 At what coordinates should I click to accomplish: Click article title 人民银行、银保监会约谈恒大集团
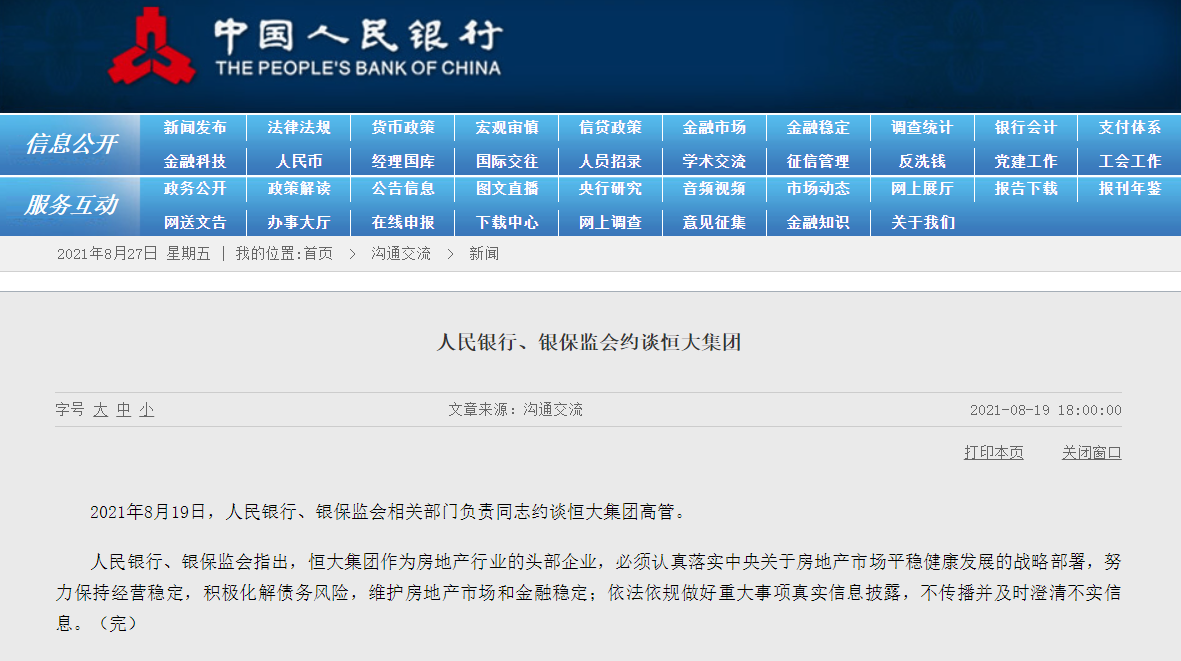coord(589,342)
